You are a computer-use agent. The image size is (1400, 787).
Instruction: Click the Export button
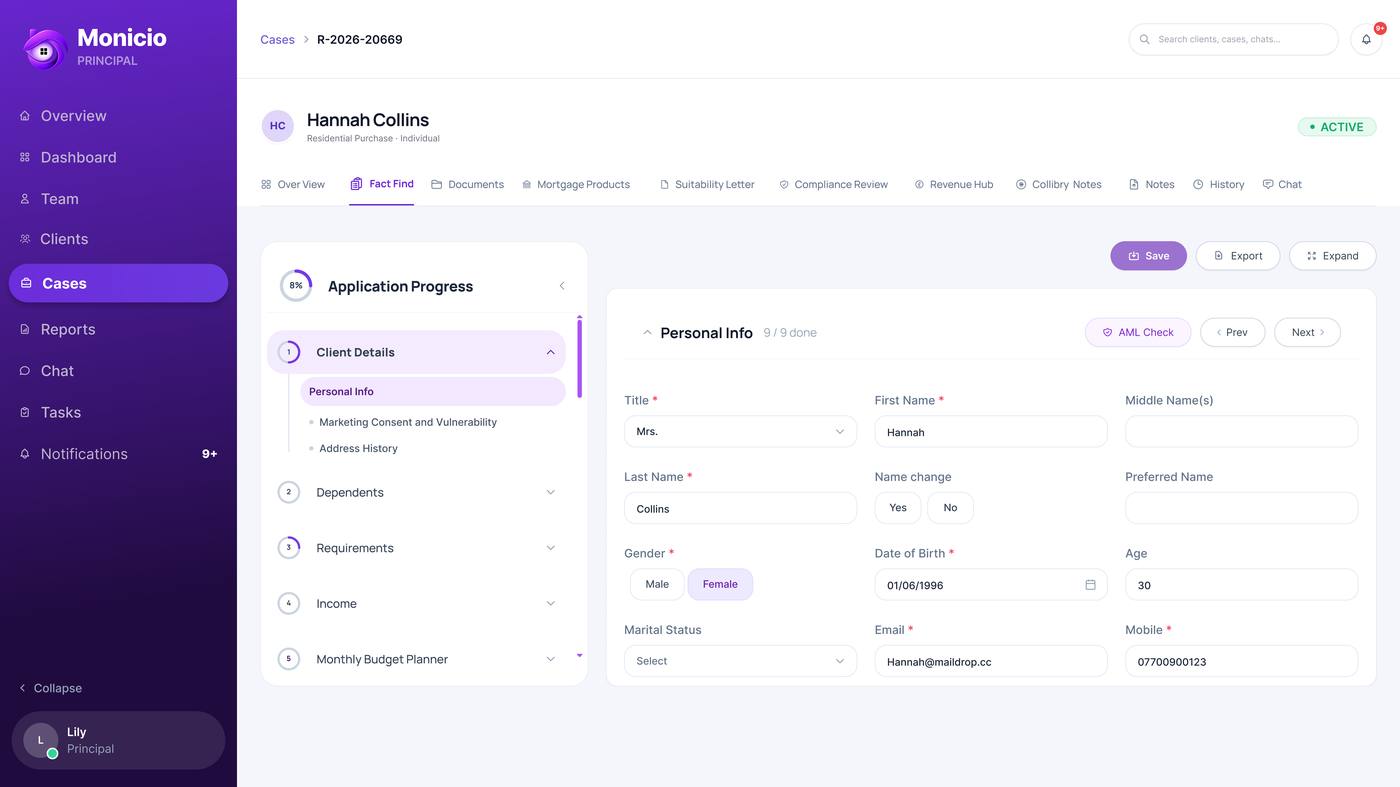1238,256
